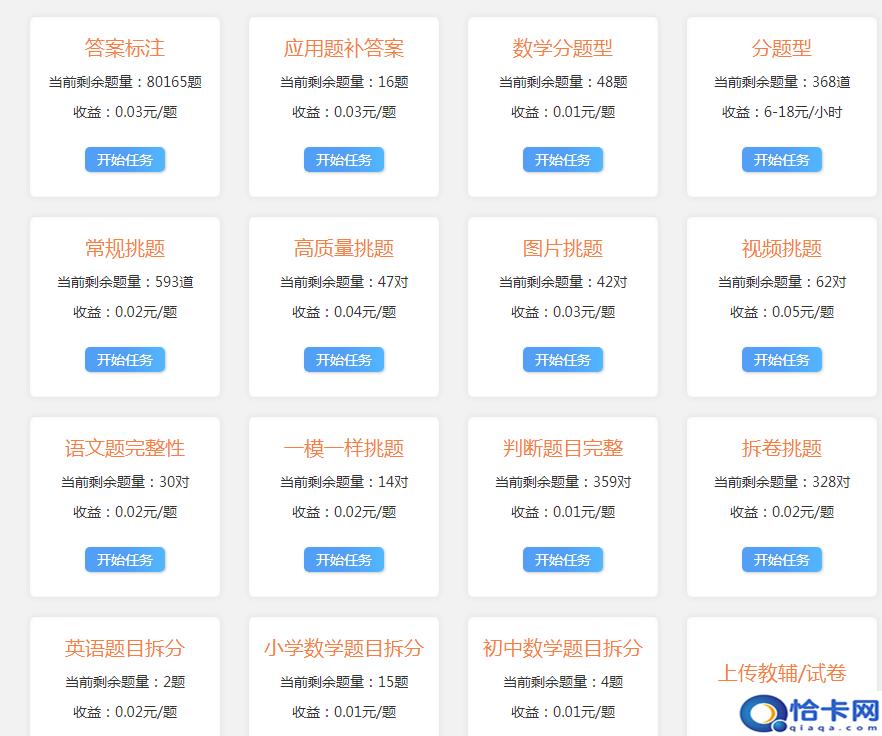Select the 高质量挑题 title text
The image size is (882, 736).
coord(343,248)
